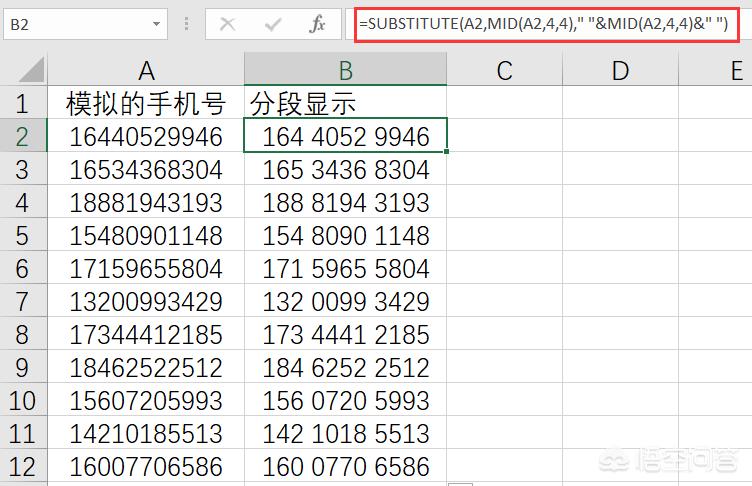The width and height of the screenshot is (752, 486).
Task: Click into the SUBSTITUTE formula bar
Action: tap(547, 24)
